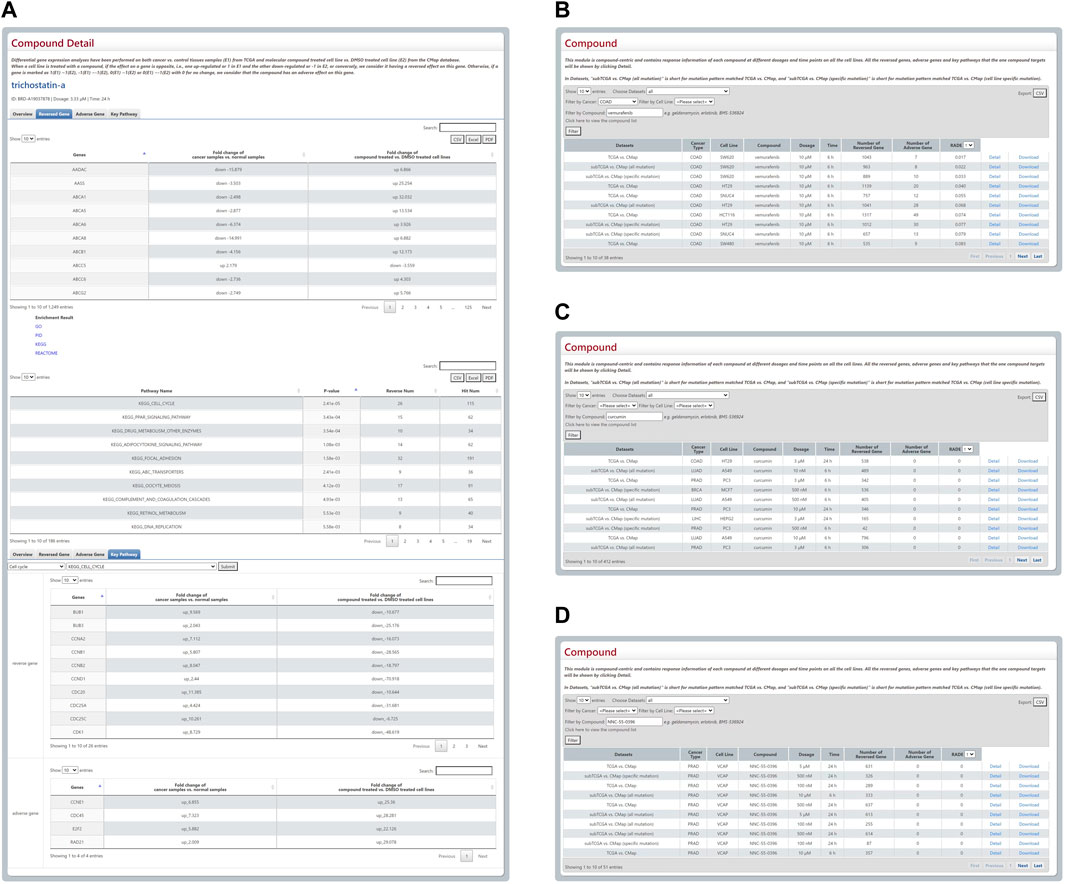Click Next page in panel B pagination

[1022, 257]
